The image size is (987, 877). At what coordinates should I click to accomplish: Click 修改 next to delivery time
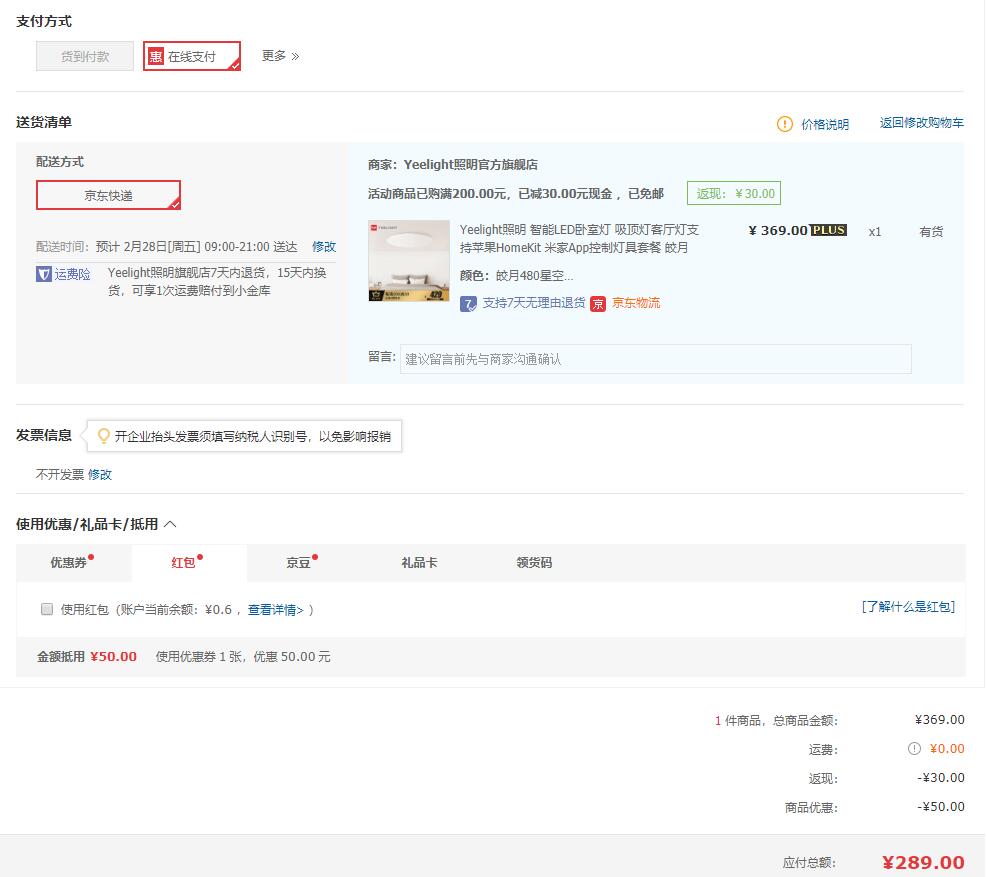tap(324, 246)
